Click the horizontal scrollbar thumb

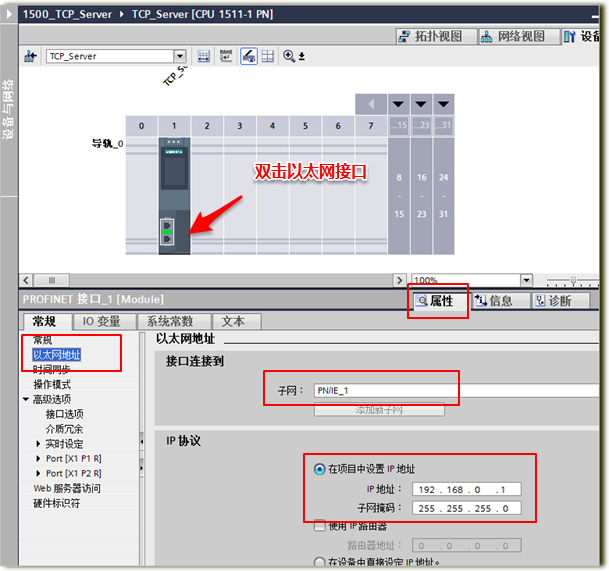tap(52, 280)
